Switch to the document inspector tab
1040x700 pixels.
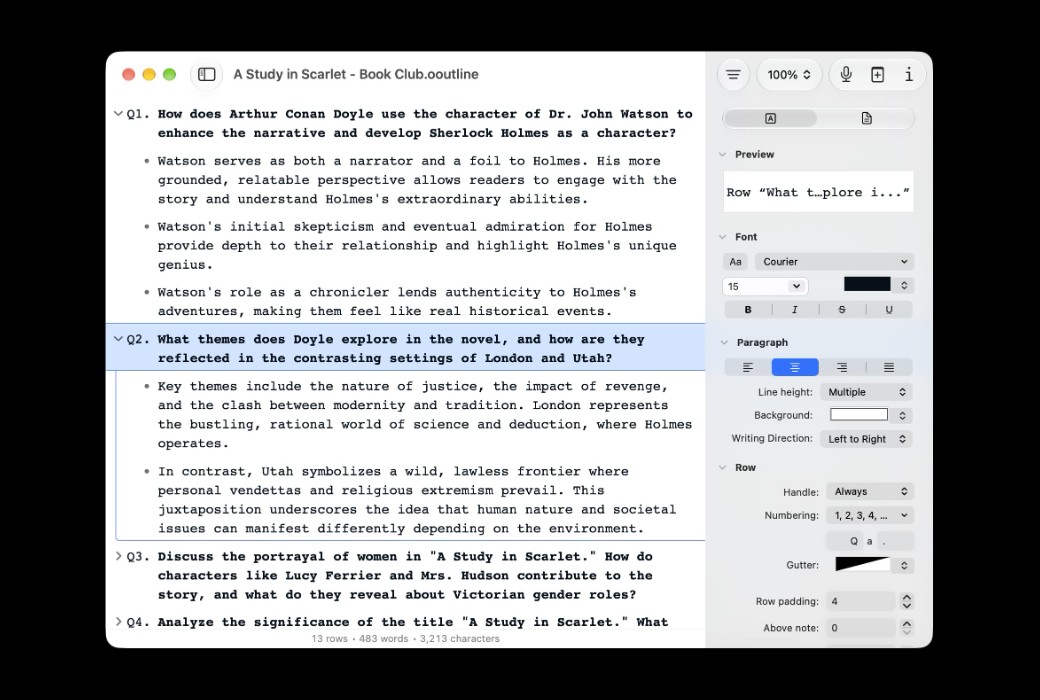tap(866, 118)
